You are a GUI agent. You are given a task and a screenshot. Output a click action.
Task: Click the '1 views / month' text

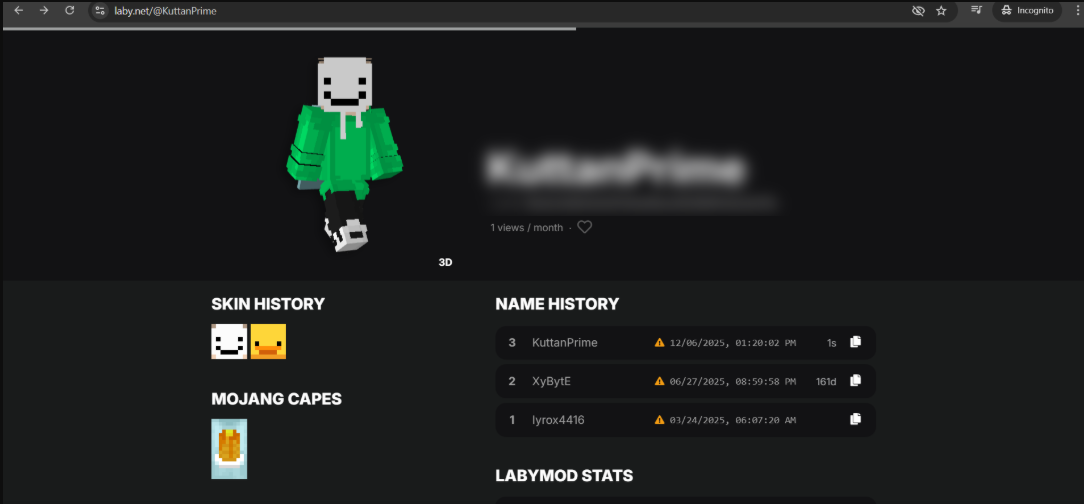[x=527, y=227]
